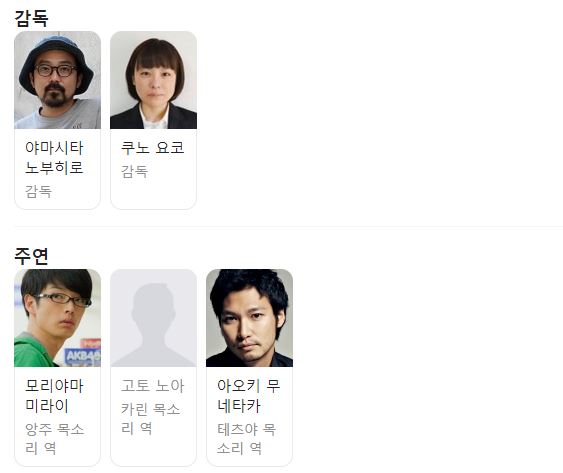The height and width of the screenshot is (473, 563).
Task: Click 감독 label under 쿠노 요코
Action: 135,171
